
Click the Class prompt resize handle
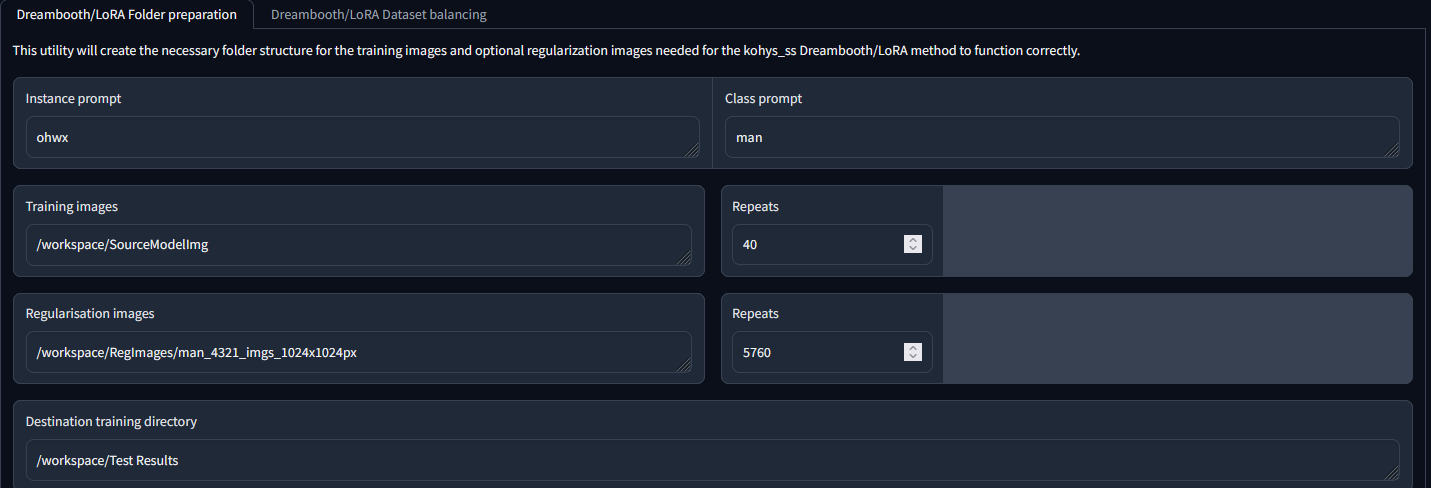[1391, 149]
